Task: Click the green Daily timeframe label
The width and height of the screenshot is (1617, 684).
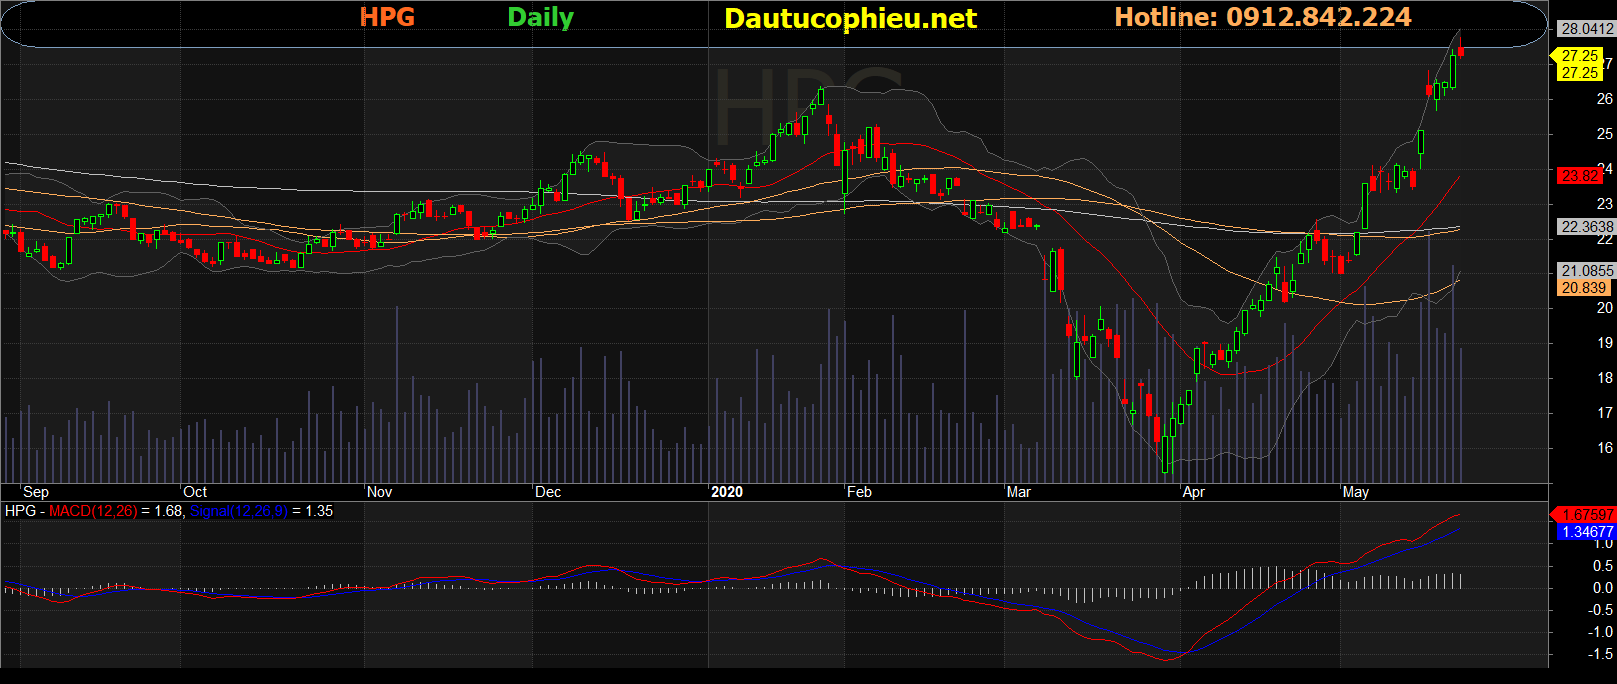Action: 540,17
